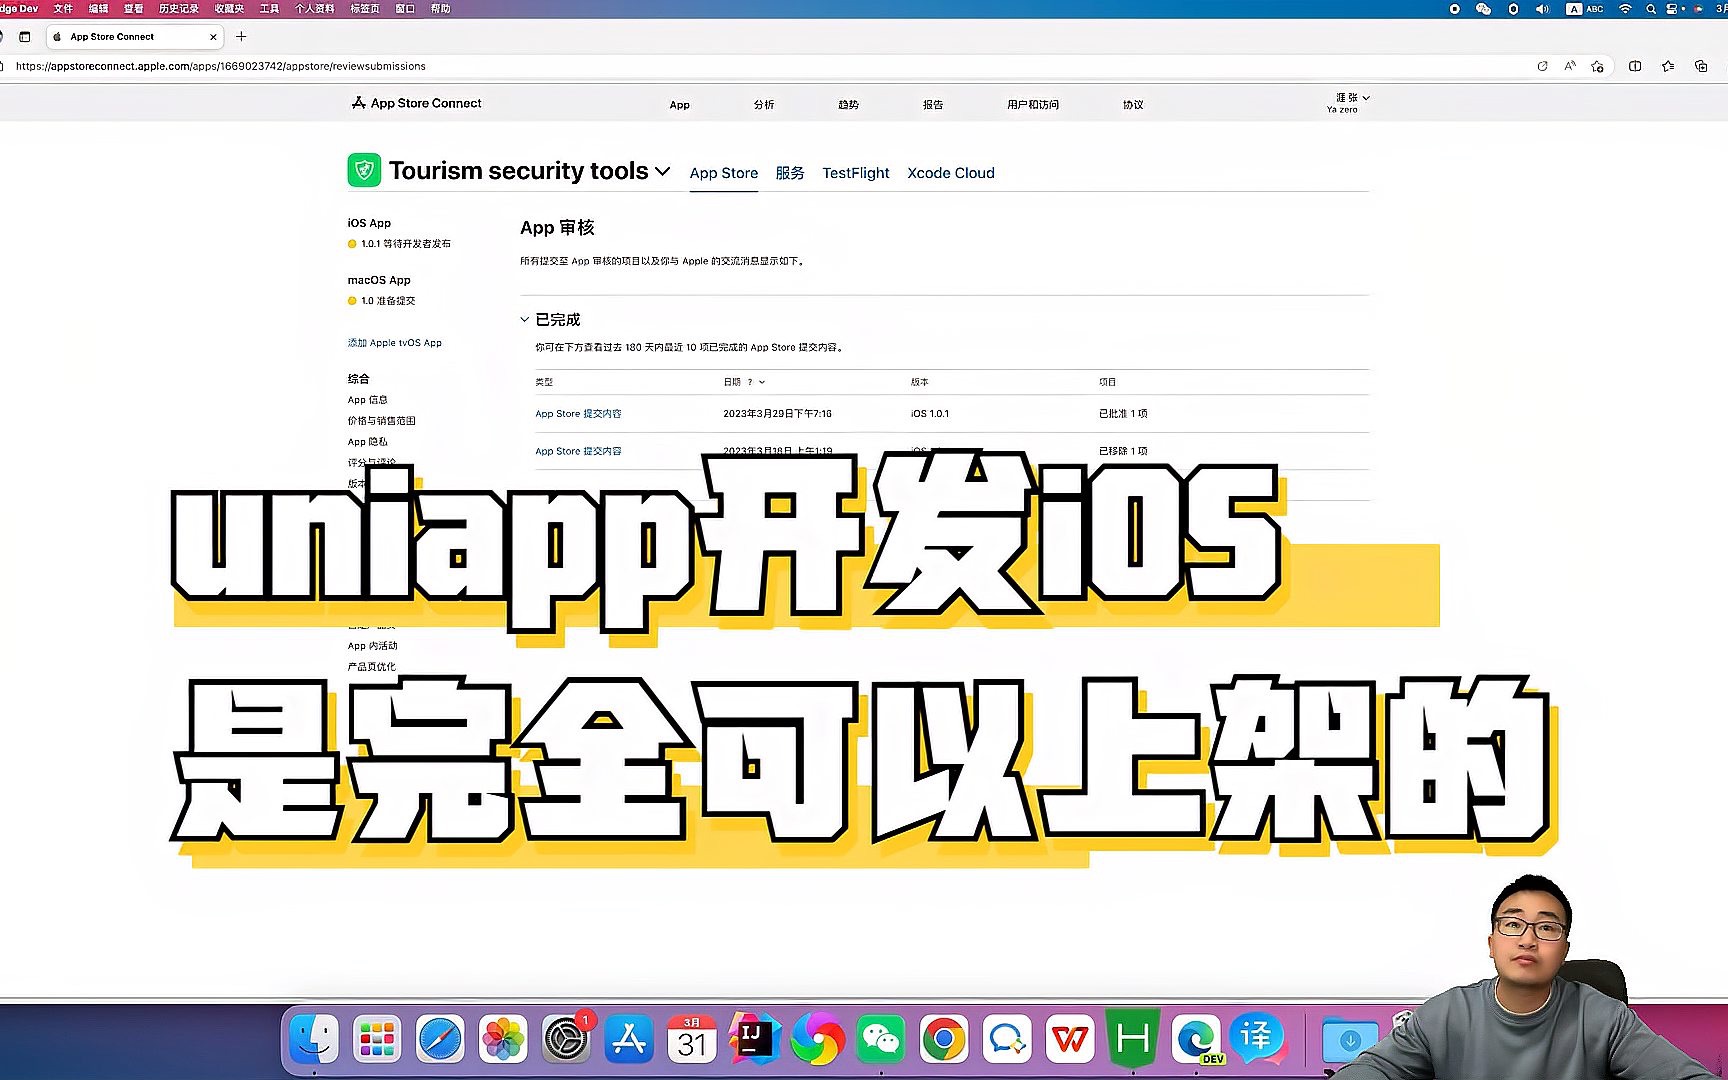This screenshot has height=1080, width=1728.
Task: Open Control Center in menu bar
Action: [1672, 9]
